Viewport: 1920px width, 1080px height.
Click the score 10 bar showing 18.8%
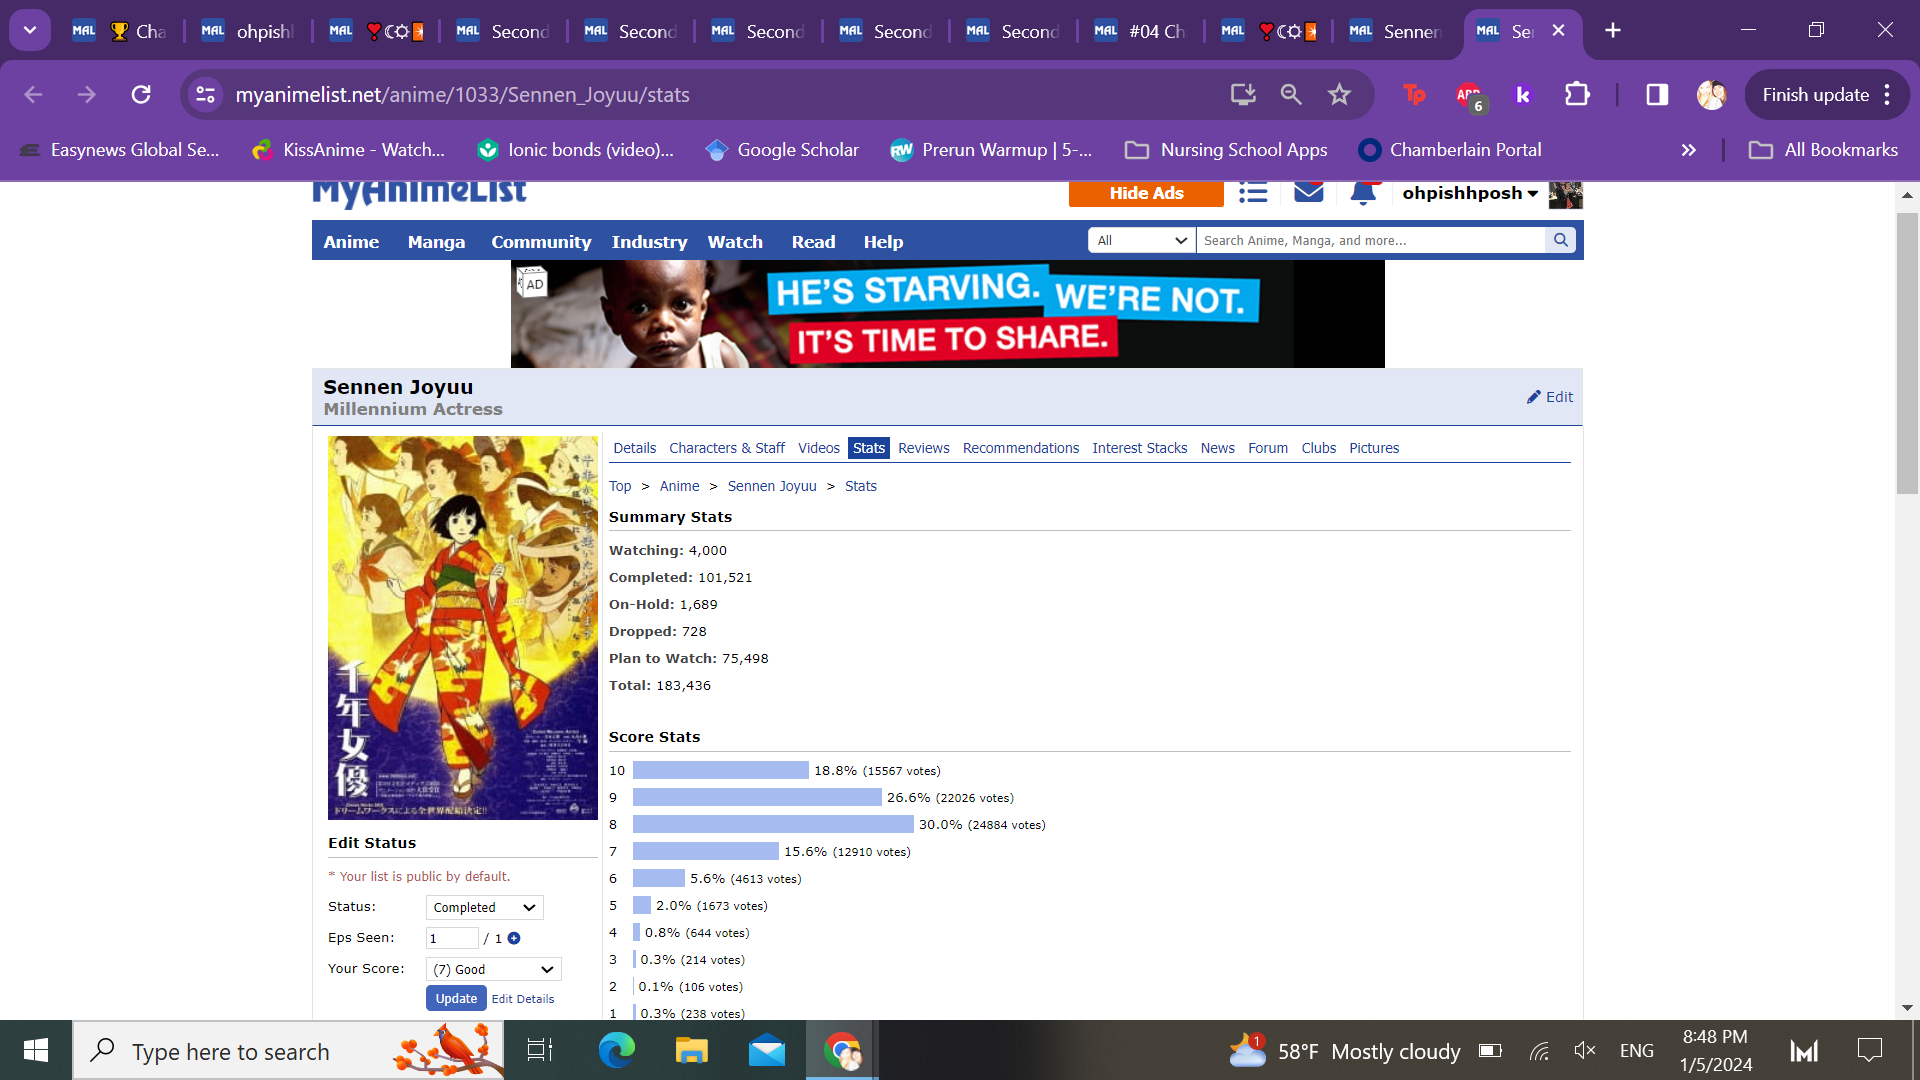[x=720, y=770]
